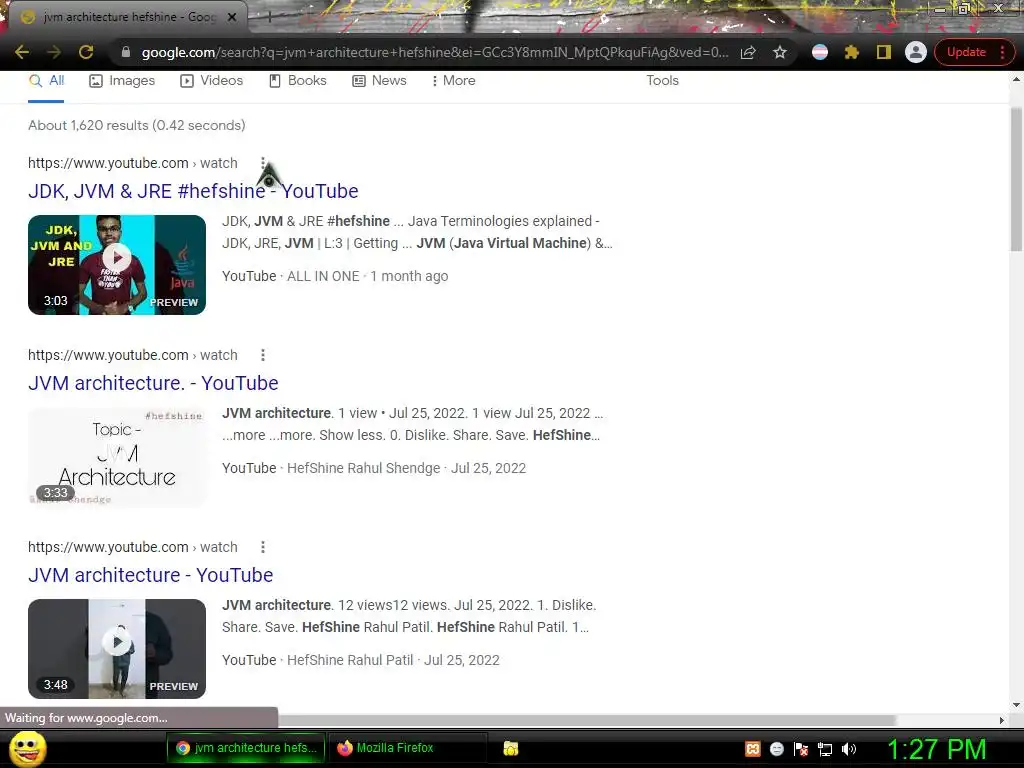Open the smiley face start menu icon
1024x768 pixels.
point(27,748)
